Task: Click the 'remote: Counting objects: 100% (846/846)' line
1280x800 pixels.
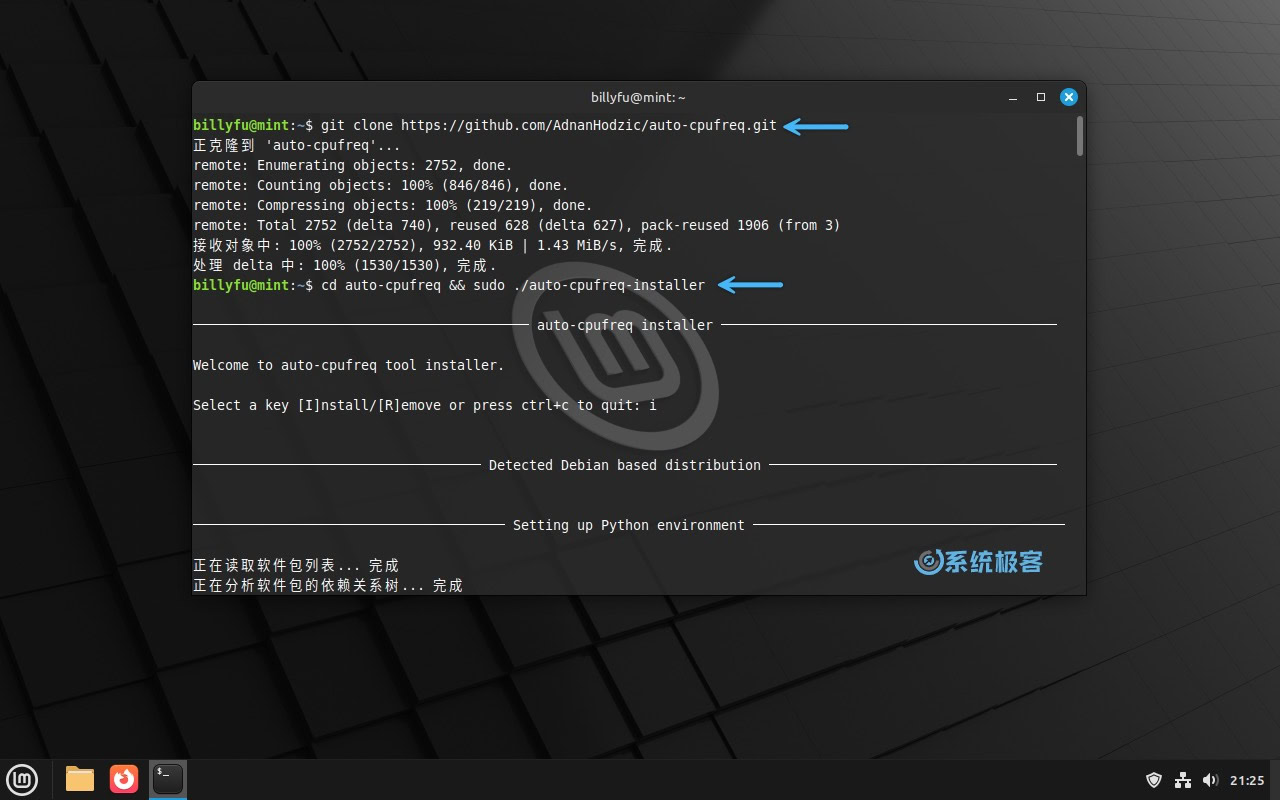Action: pos(381,186)
